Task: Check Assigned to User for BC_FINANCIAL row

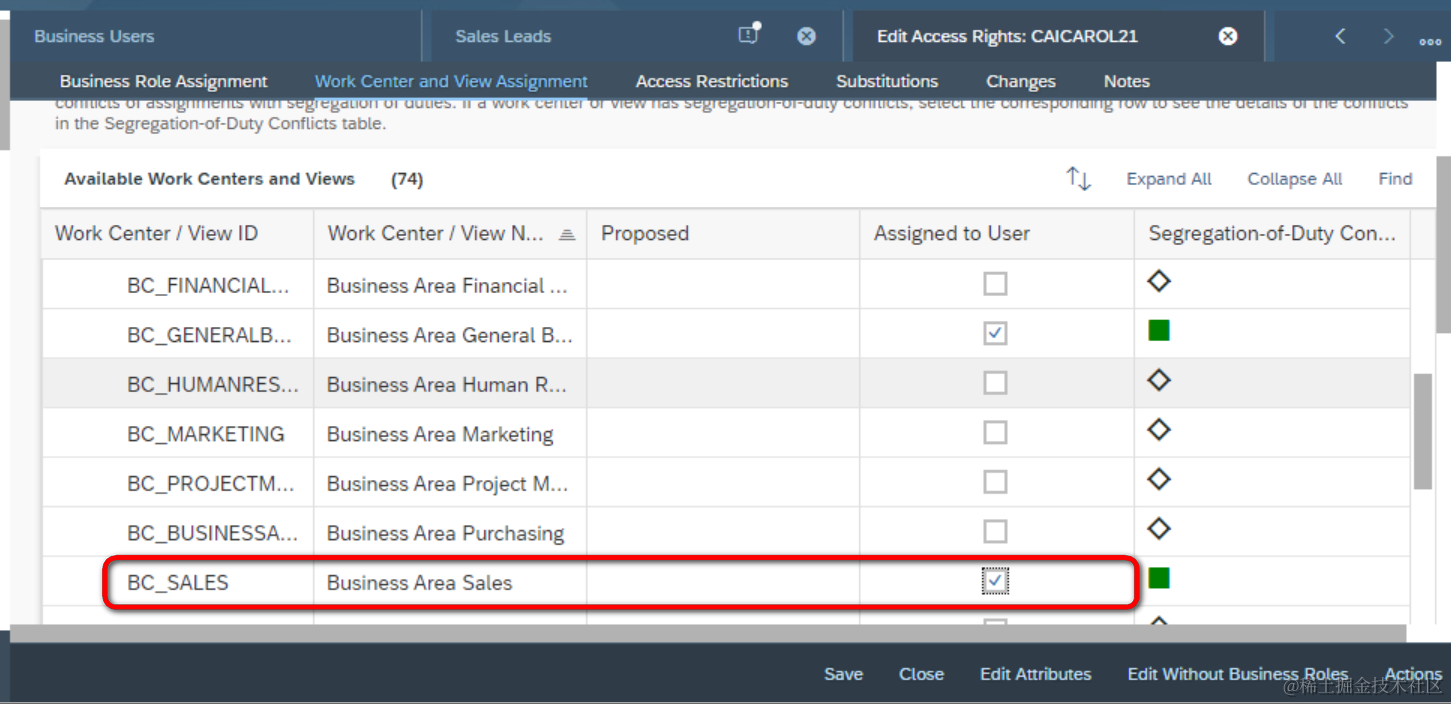Action: pyautogui.click(x=995, y=284)
